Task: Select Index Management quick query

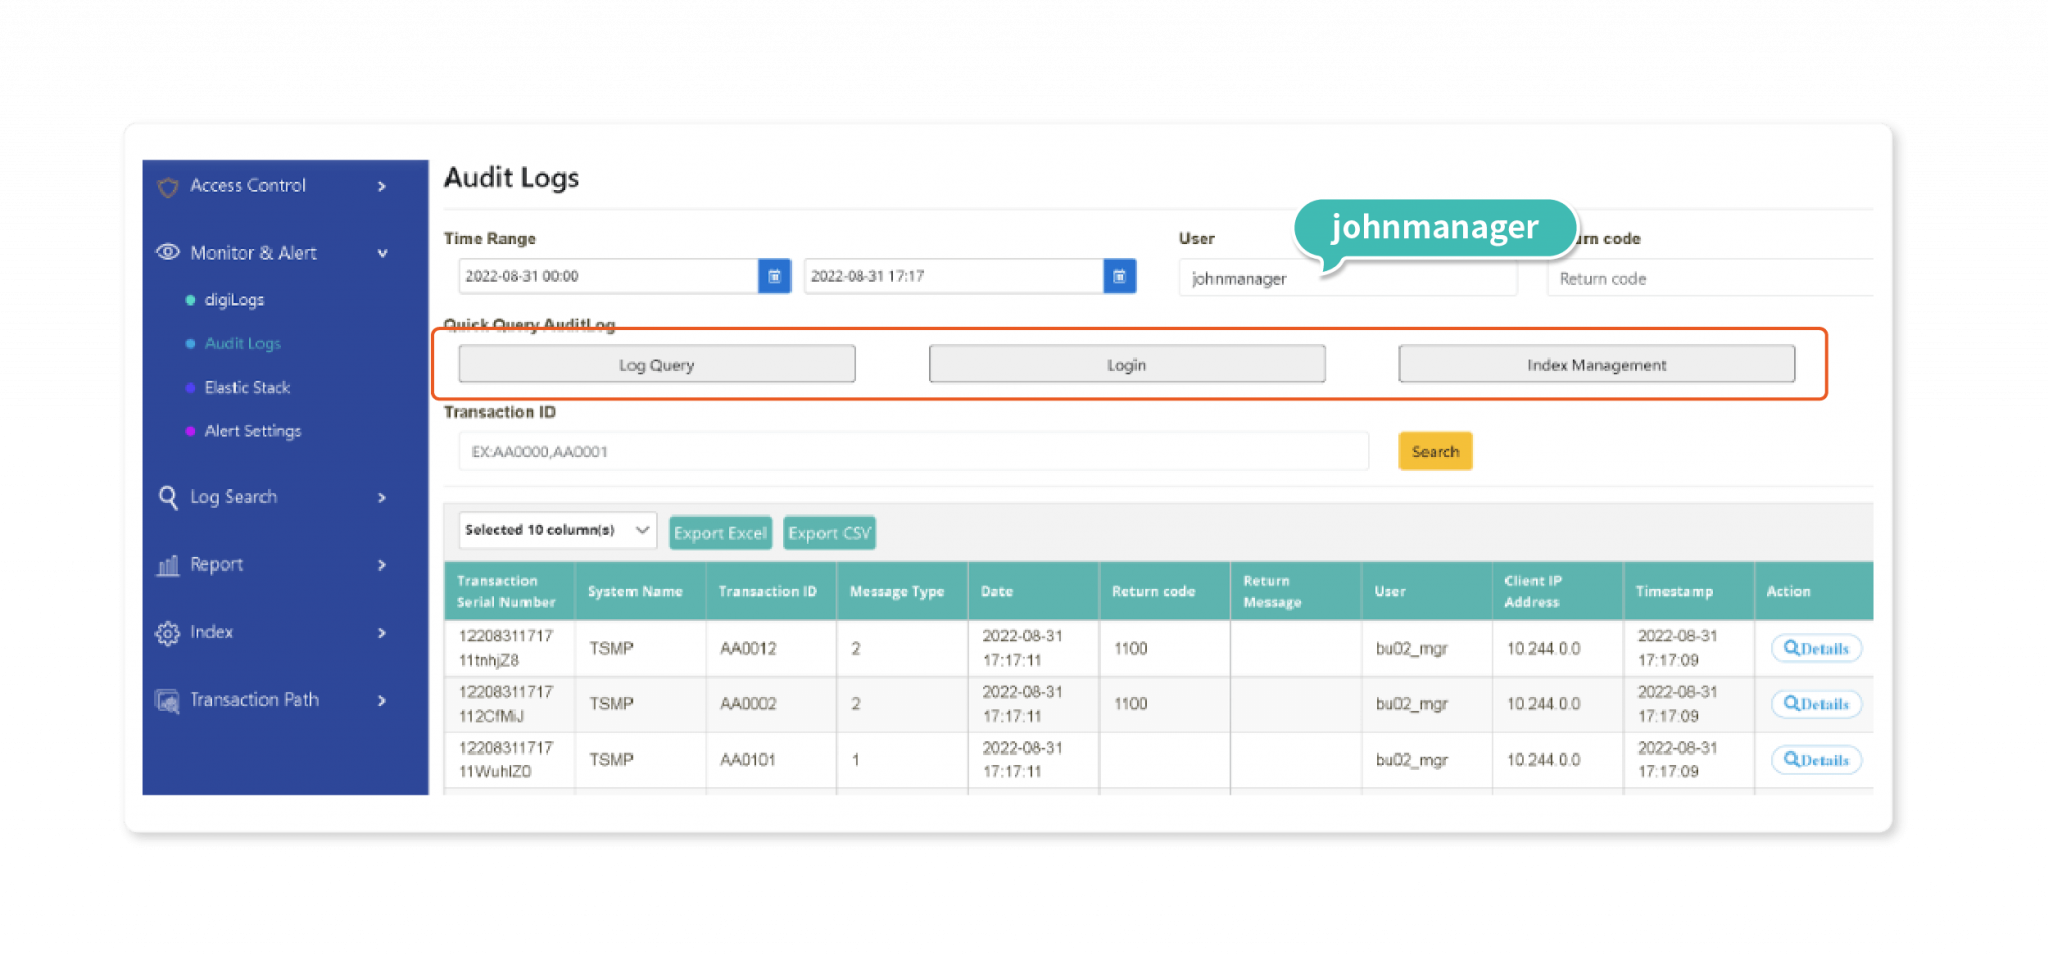Action: tap(1596, 364)
